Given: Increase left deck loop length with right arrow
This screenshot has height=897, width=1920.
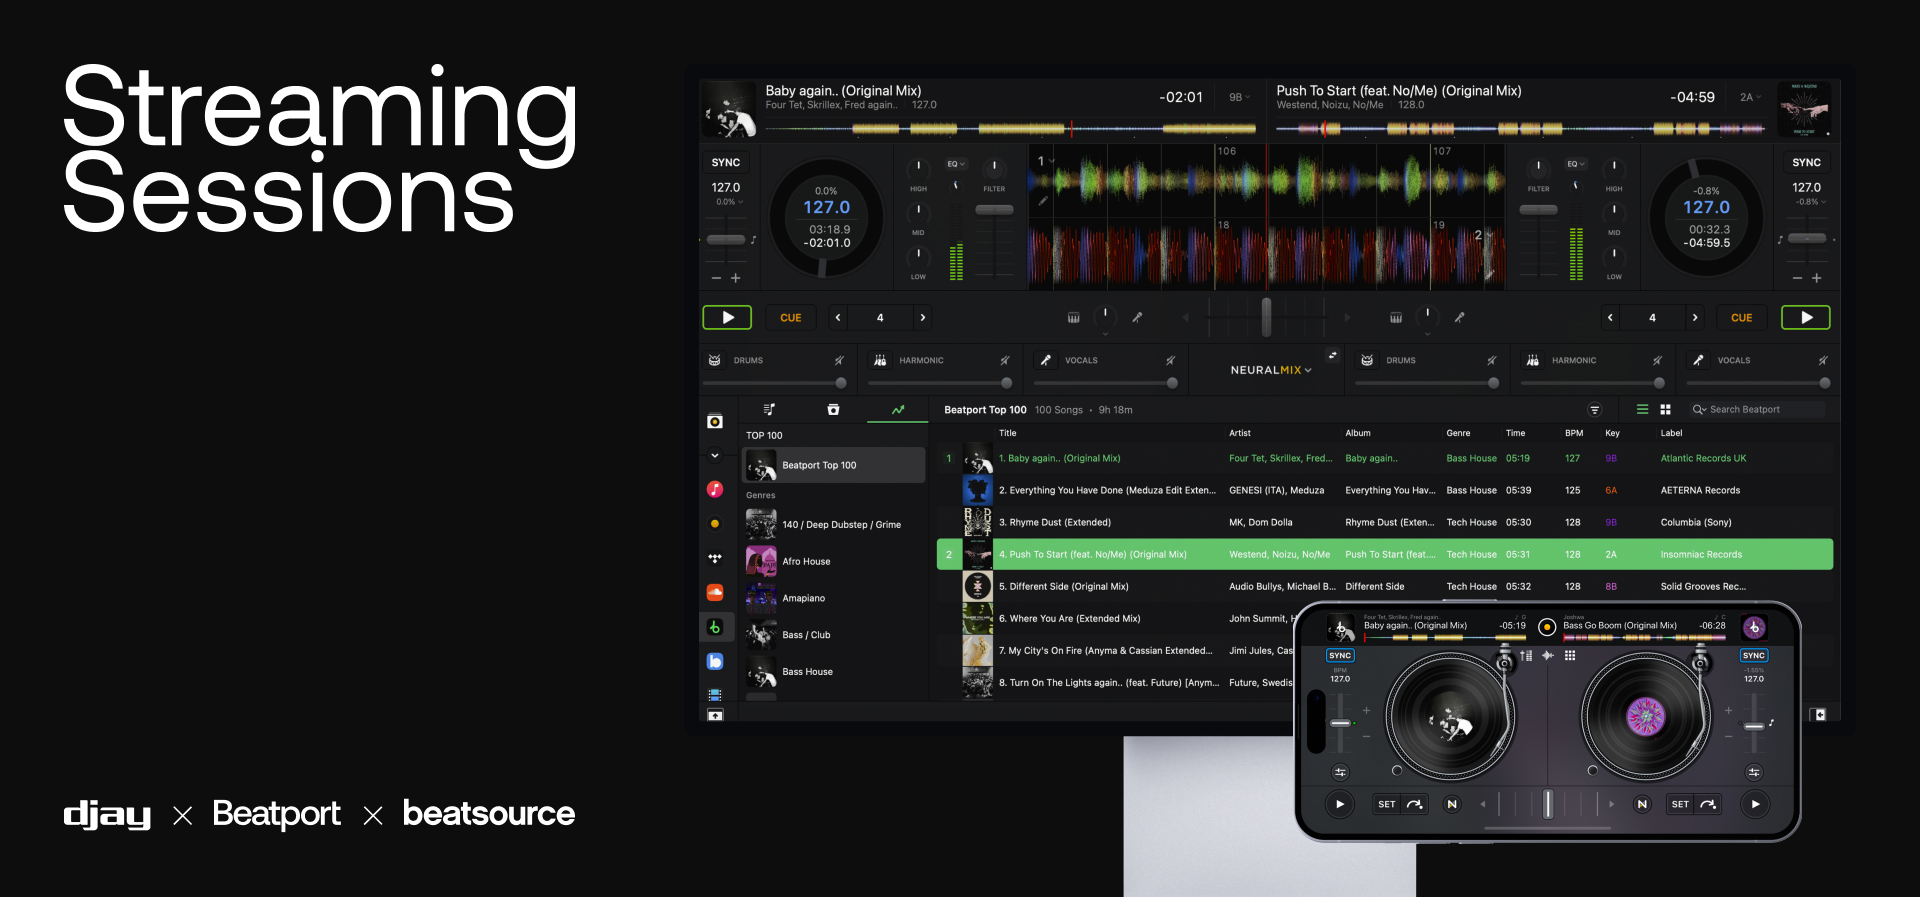Looking at the screenshot, I should point(922,318).
